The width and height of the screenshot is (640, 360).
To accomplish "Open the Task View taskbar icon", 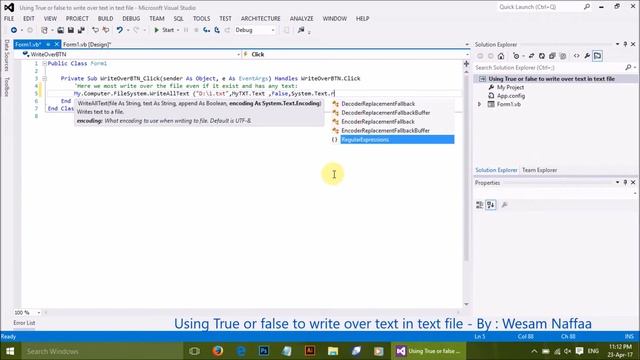I will pyautogui.click(x=195, y=351).
